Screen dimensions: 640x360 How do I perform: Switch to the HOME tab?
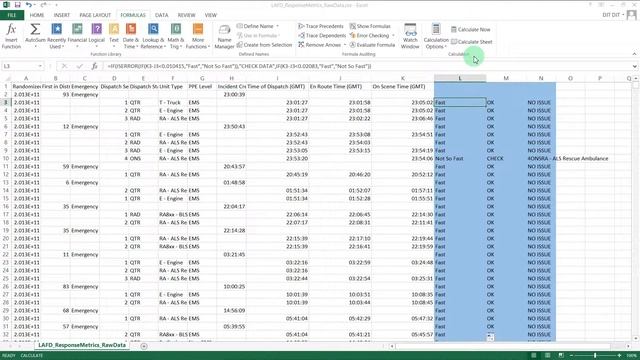[x=37, y=15]
